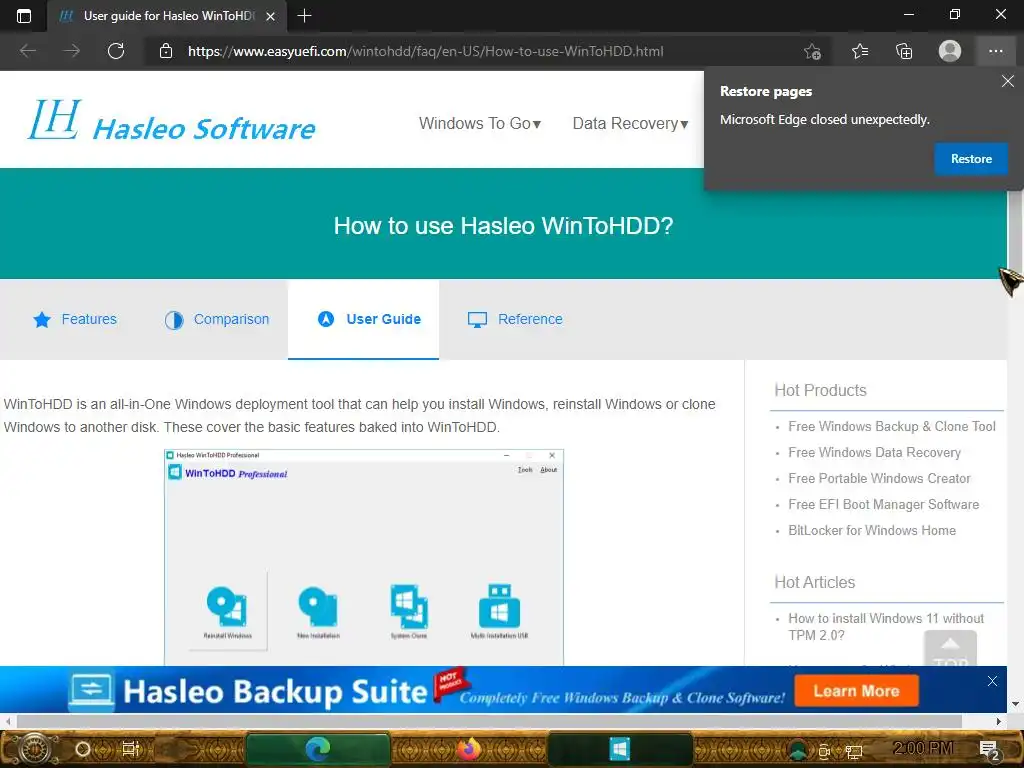Close the User guide for Hasleo WinToHDD tab
The width and height of the screenshot is (1024, 768).
point(270,16)
